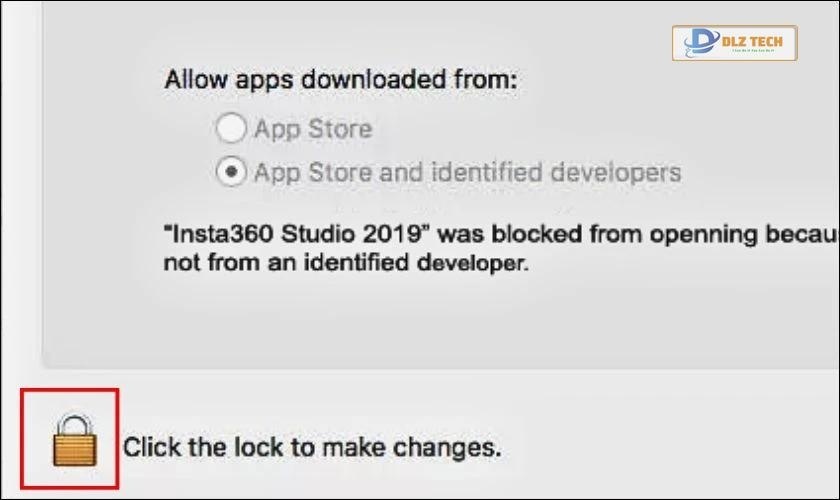
Task: Click the padlock's golden body
Action: [x=75, y=448]
